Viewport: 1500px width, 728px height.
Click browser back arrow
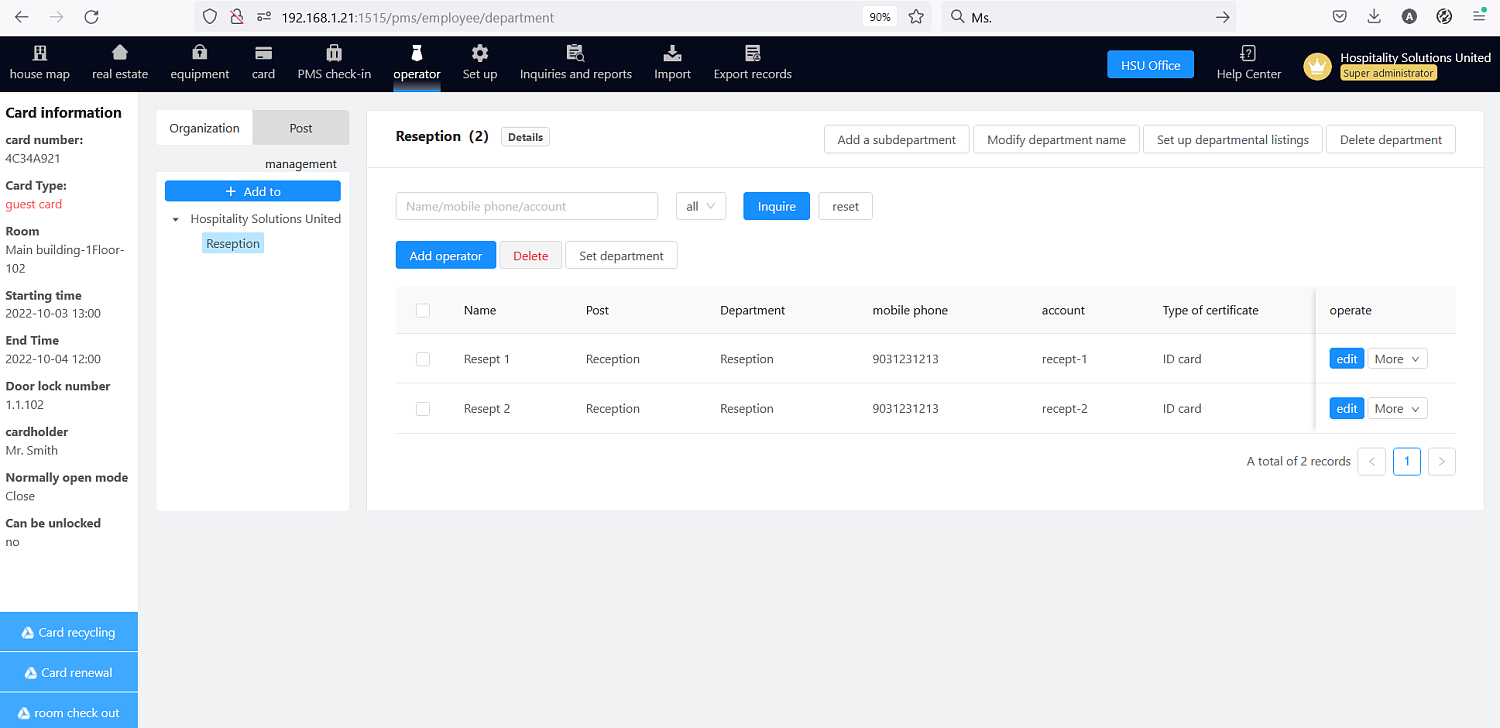pos(22,17)
